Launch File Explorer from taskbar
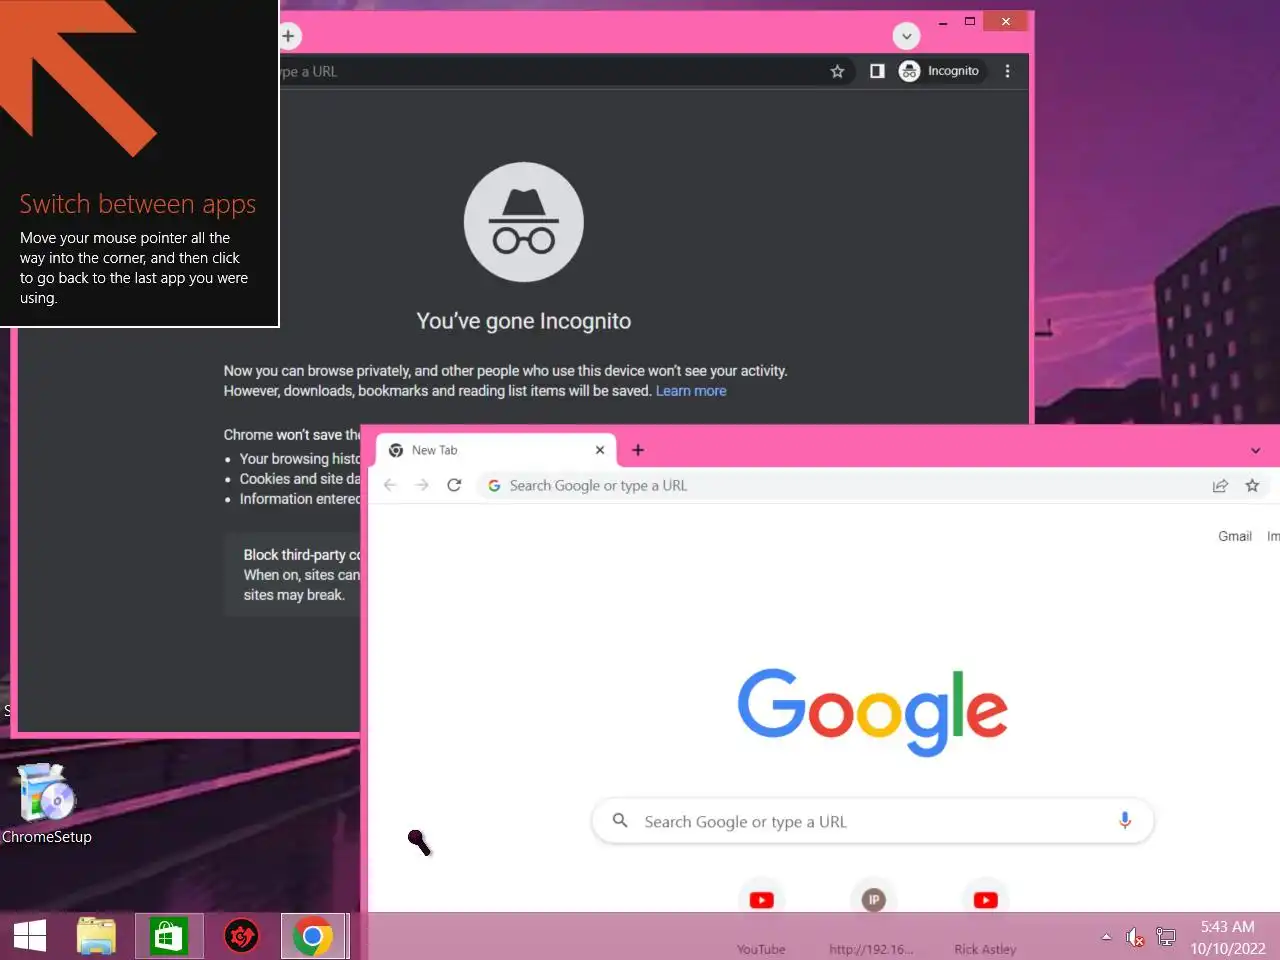Screen dimensions: 1280x960 [x=97, y=937]
